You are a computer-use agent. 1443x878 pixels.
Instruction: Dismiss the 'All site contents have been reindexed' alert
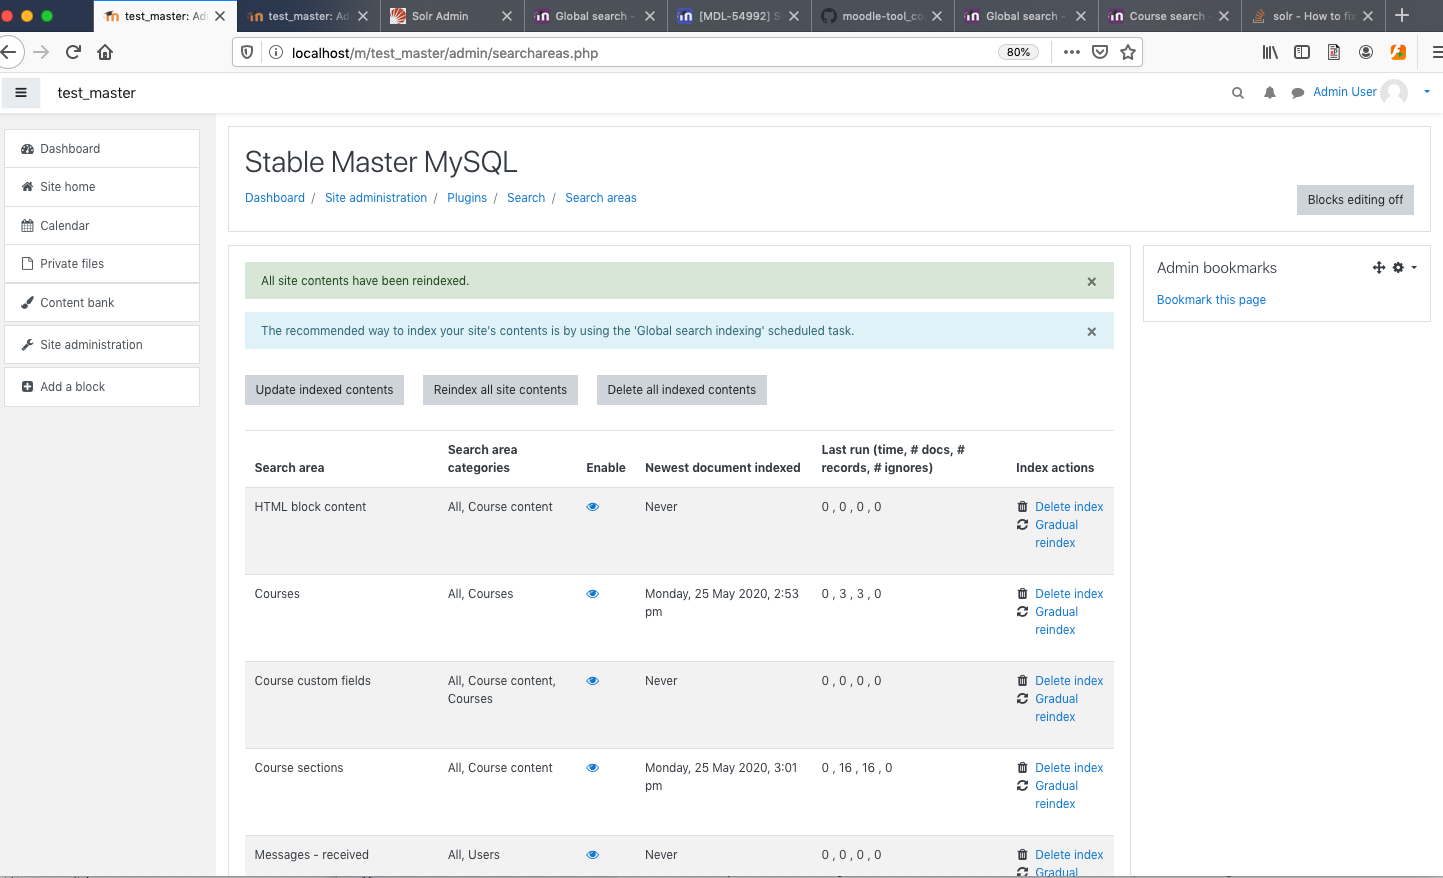pos(1092,282)
